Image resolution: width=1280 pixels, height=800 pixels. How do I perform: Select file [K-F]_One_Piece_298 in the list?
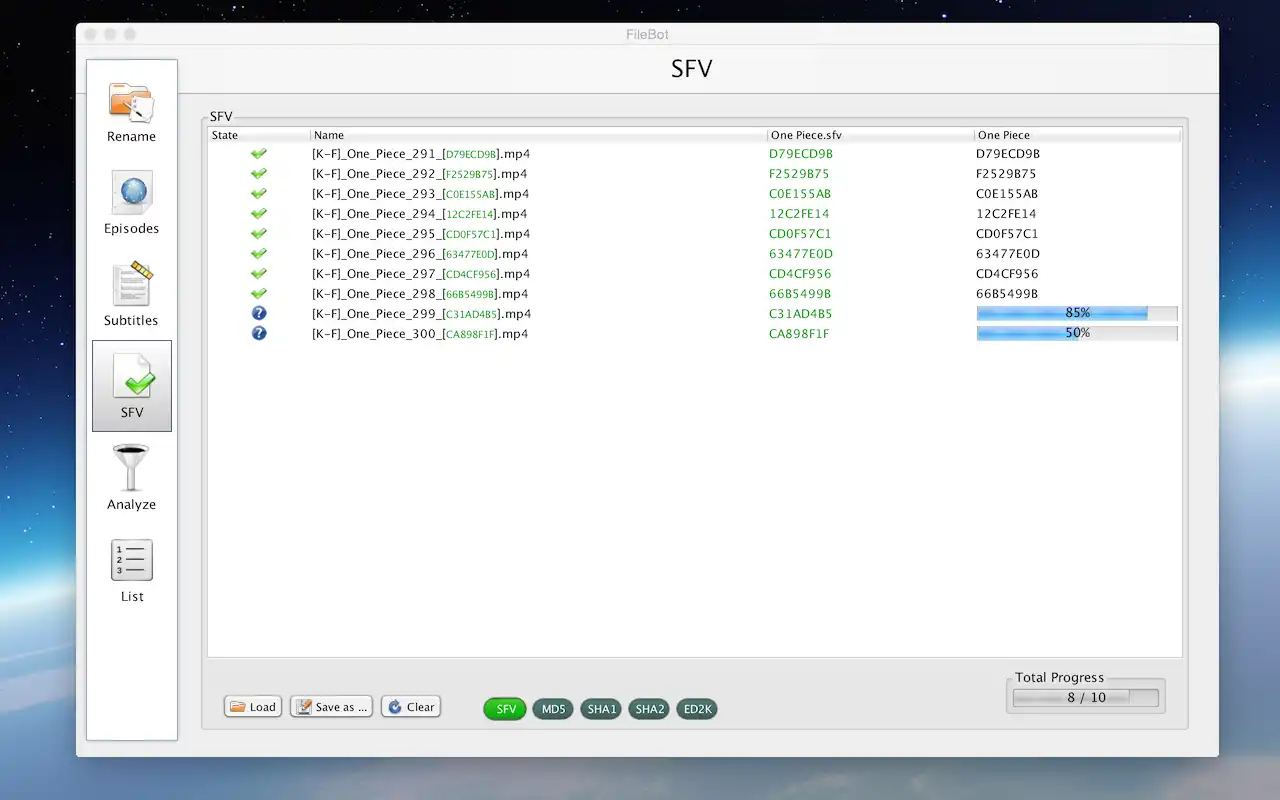(x=420, y=294)
